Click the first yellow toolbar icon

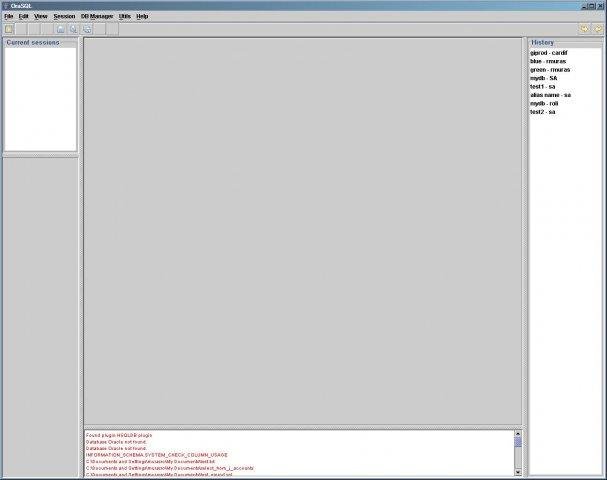point(9,29)
